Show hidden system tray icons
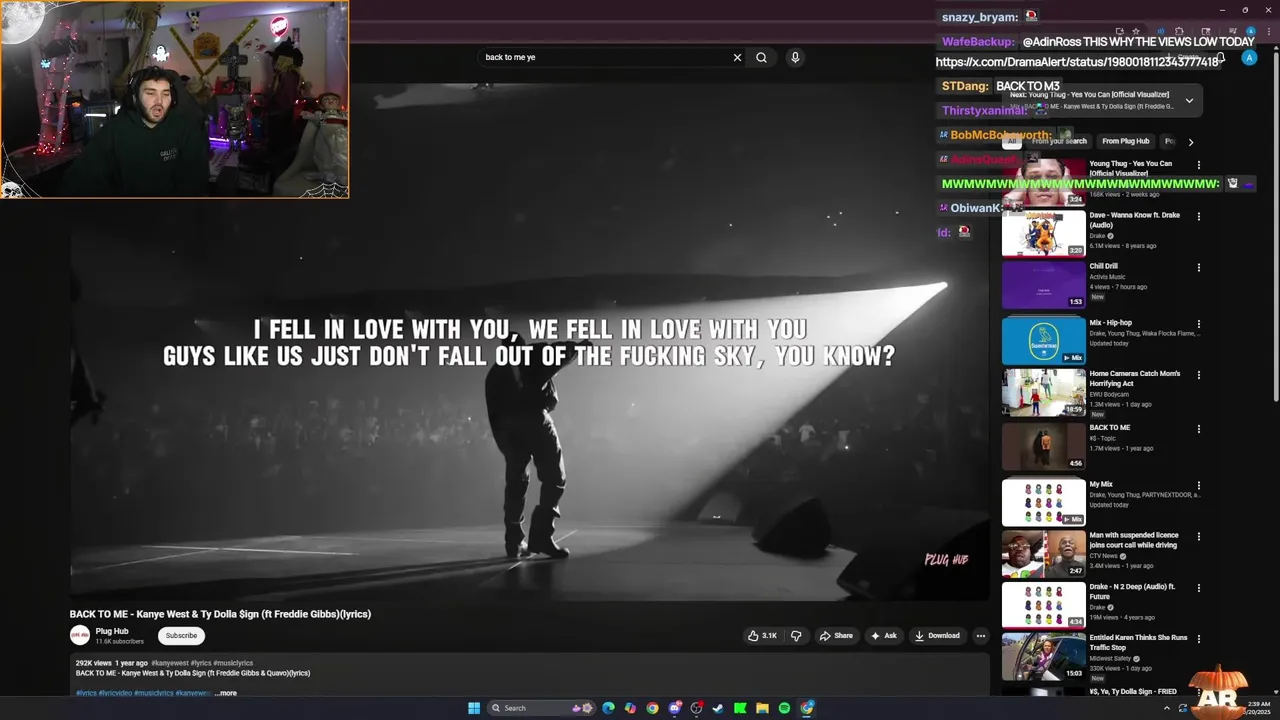Screen dimensions: 1280x720 [1167, 708]
